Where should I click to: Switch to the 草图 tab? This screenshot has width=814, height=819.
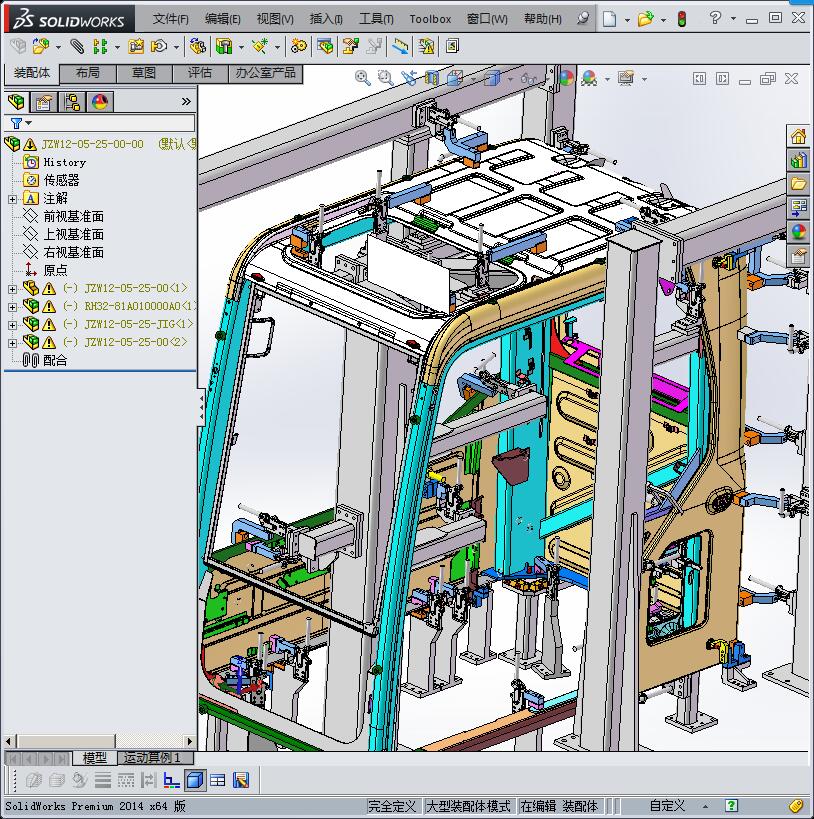144,73
